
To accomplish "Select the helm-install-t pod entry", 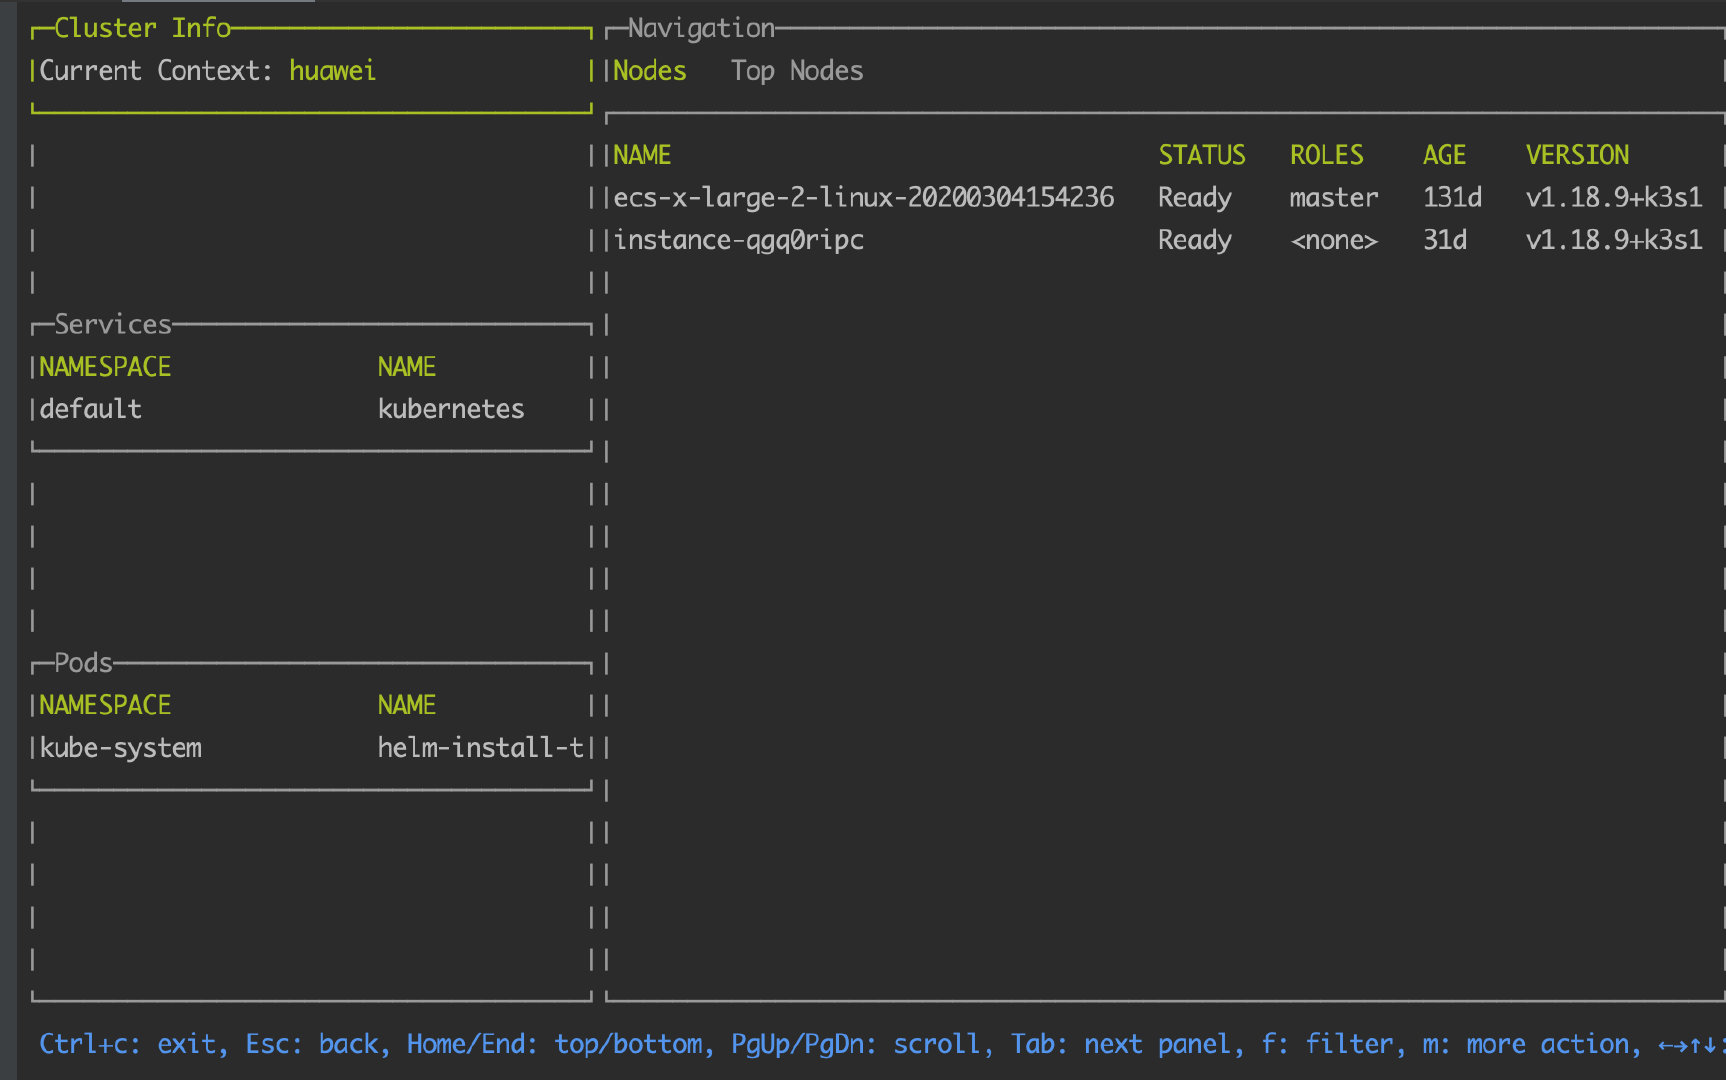I will coord(480,748).
